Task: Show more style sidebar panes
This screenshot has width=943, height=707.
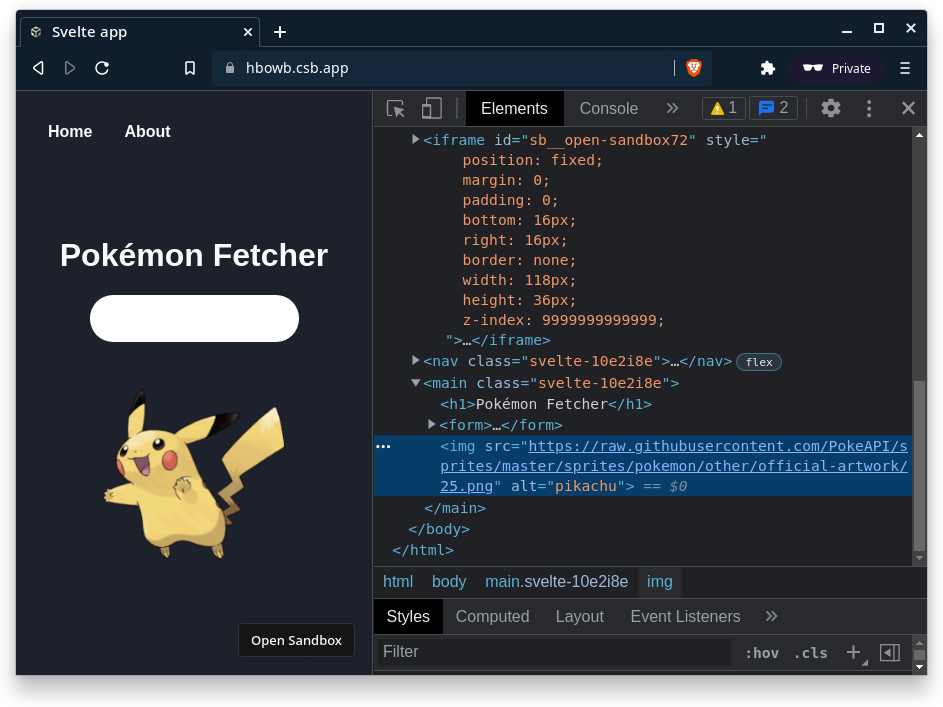Action: pyautogui.click(x=772, y=617)
